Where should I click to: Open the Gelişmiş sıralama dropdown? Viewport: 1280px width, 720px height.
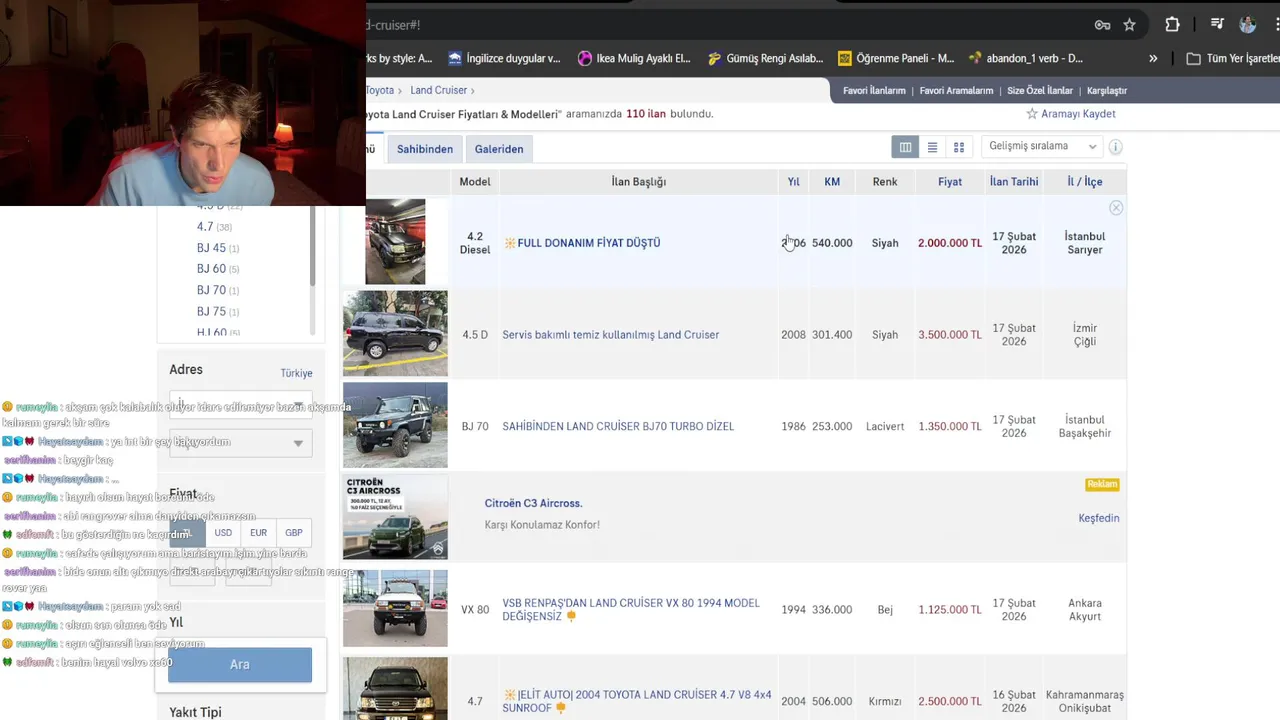[1042, 146]
